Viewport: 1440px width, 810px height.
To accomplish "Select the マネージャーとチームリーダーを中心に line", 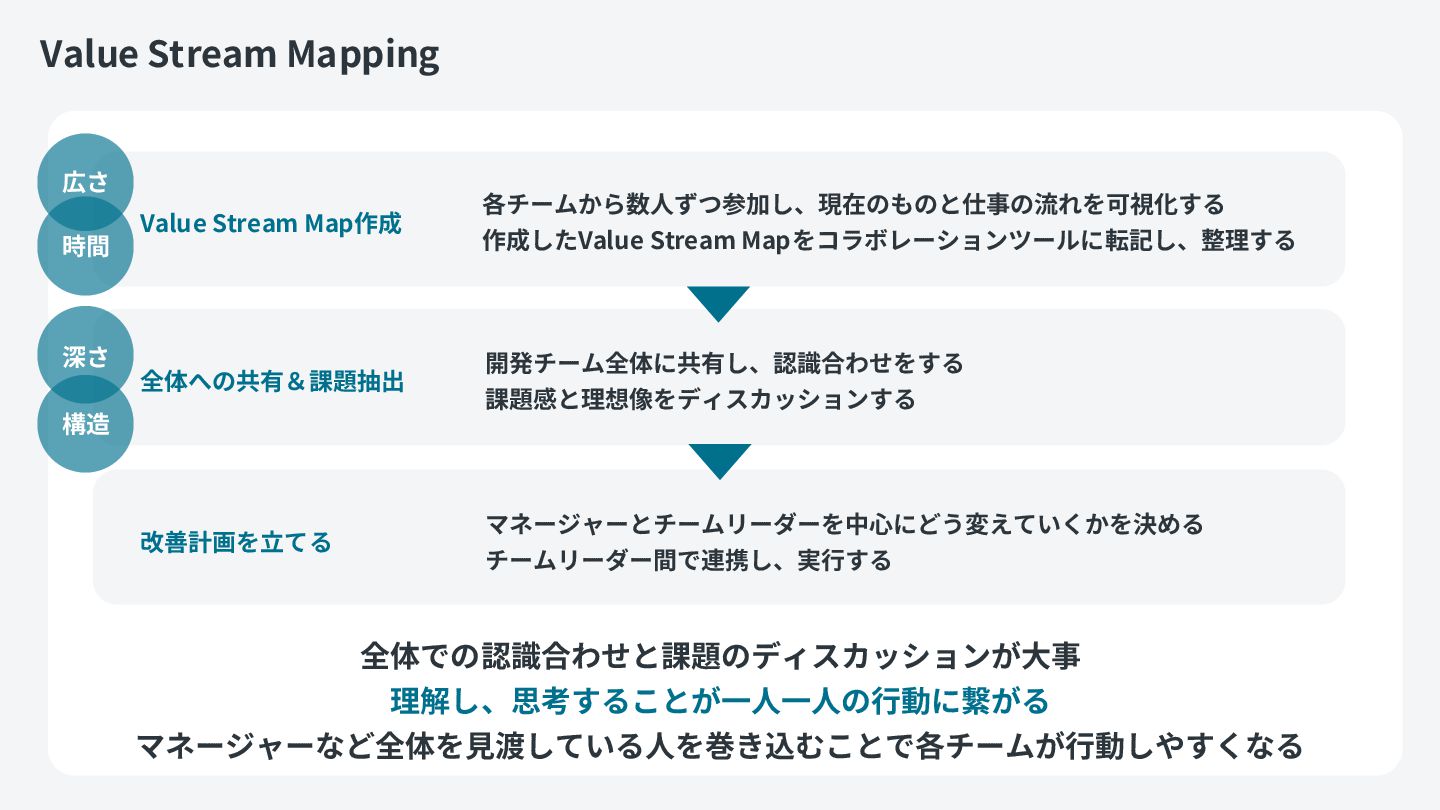I will [844, 523].
